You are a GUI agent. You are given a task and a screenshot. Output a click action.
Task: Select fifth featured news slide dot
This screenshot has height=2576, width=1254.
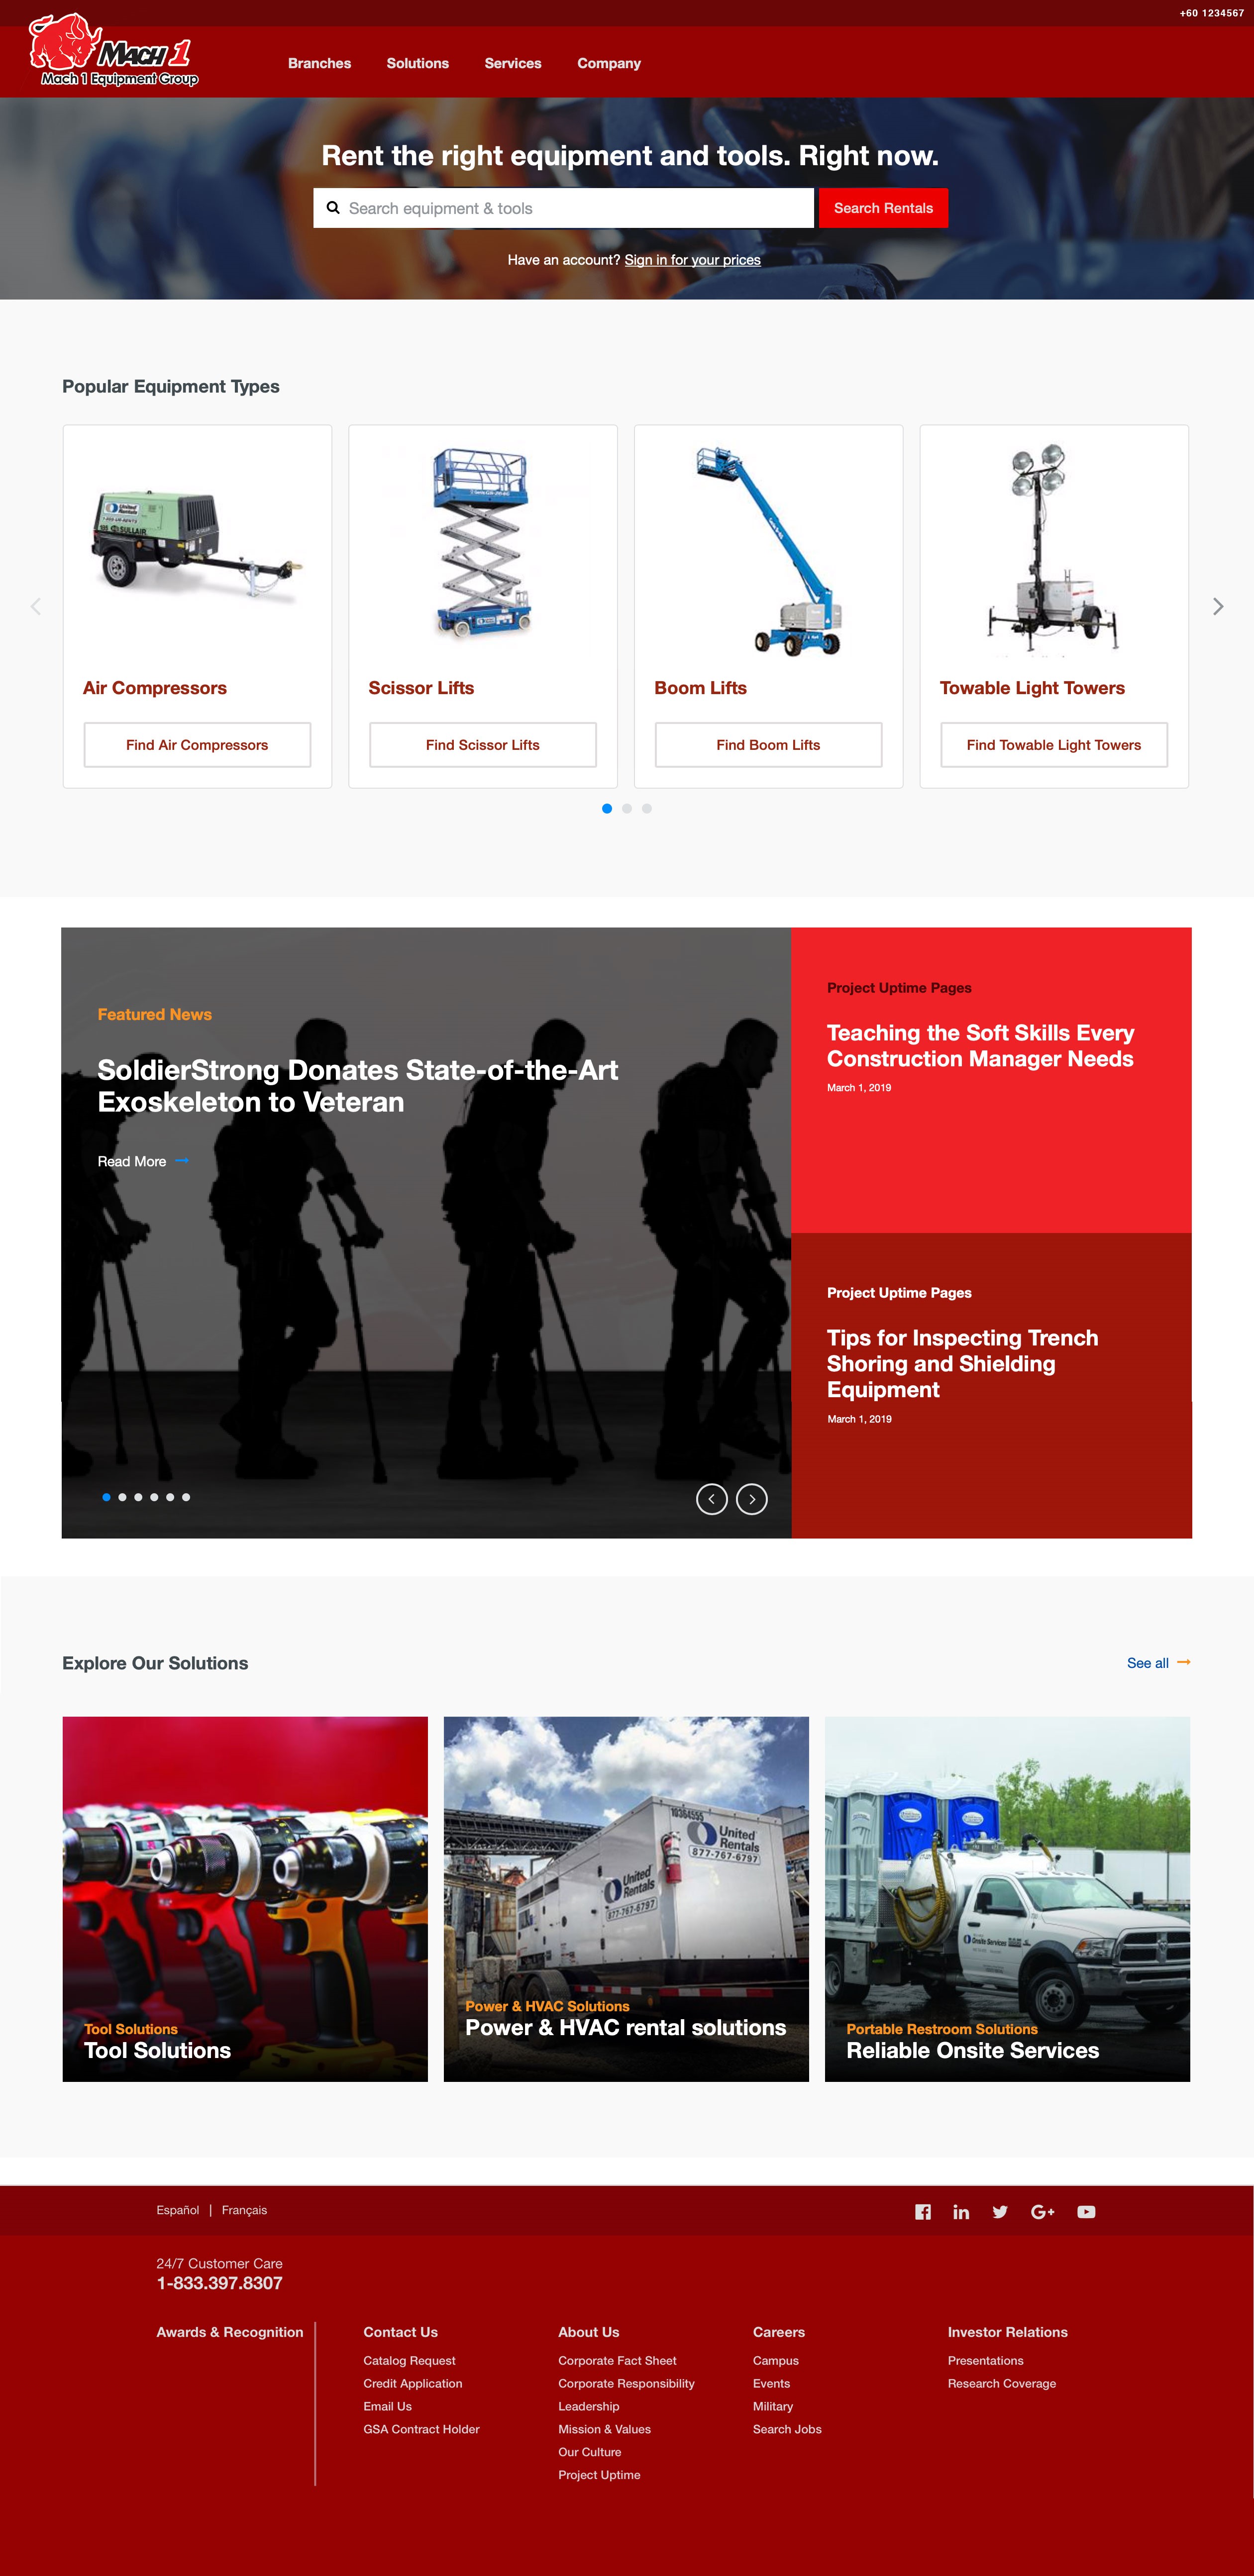point(170,1497)
